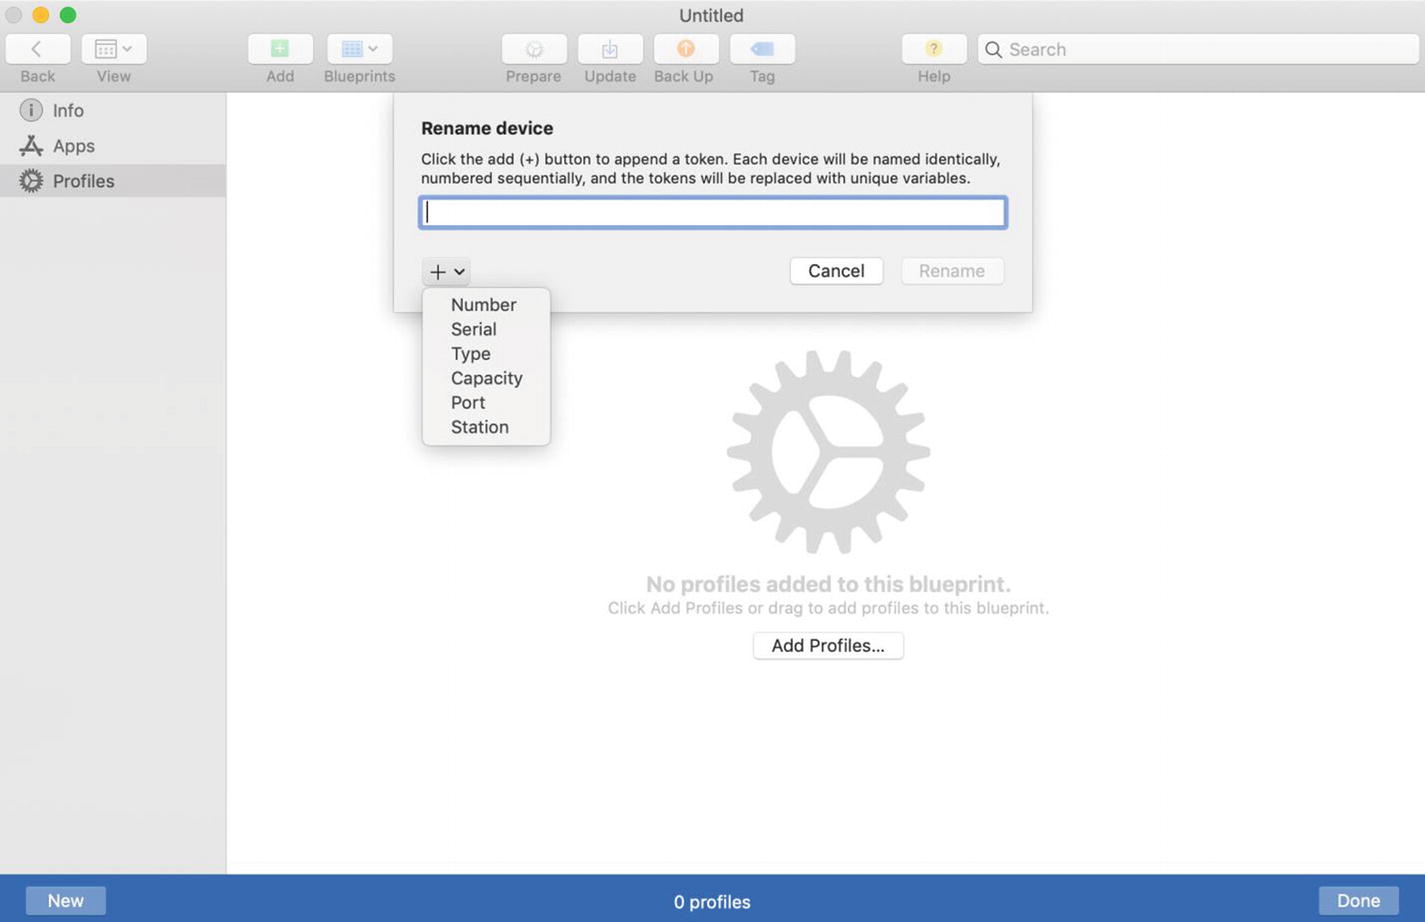Click the "Untitled" window title
The height and width of the screenshot is (922, 1425).
tap(711, 15)
